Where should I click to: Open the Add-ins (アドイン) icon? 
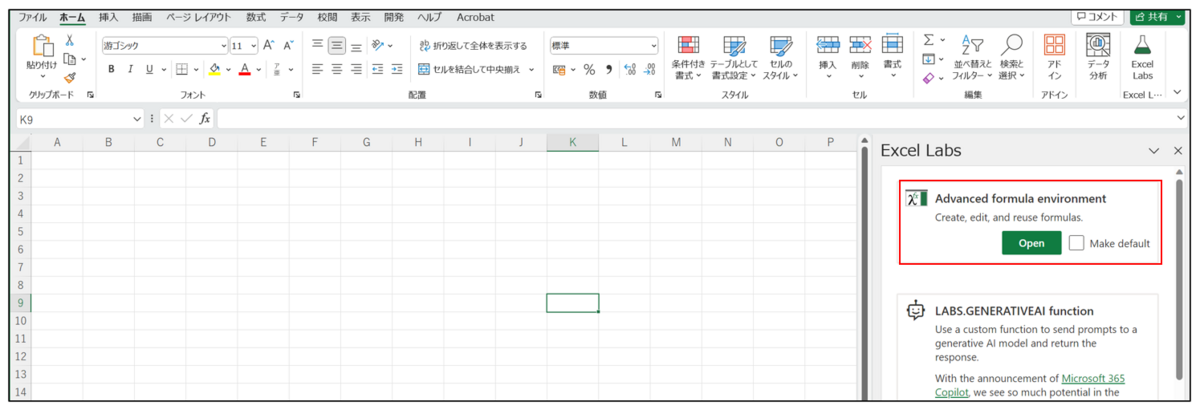[x=1054, y=45]
